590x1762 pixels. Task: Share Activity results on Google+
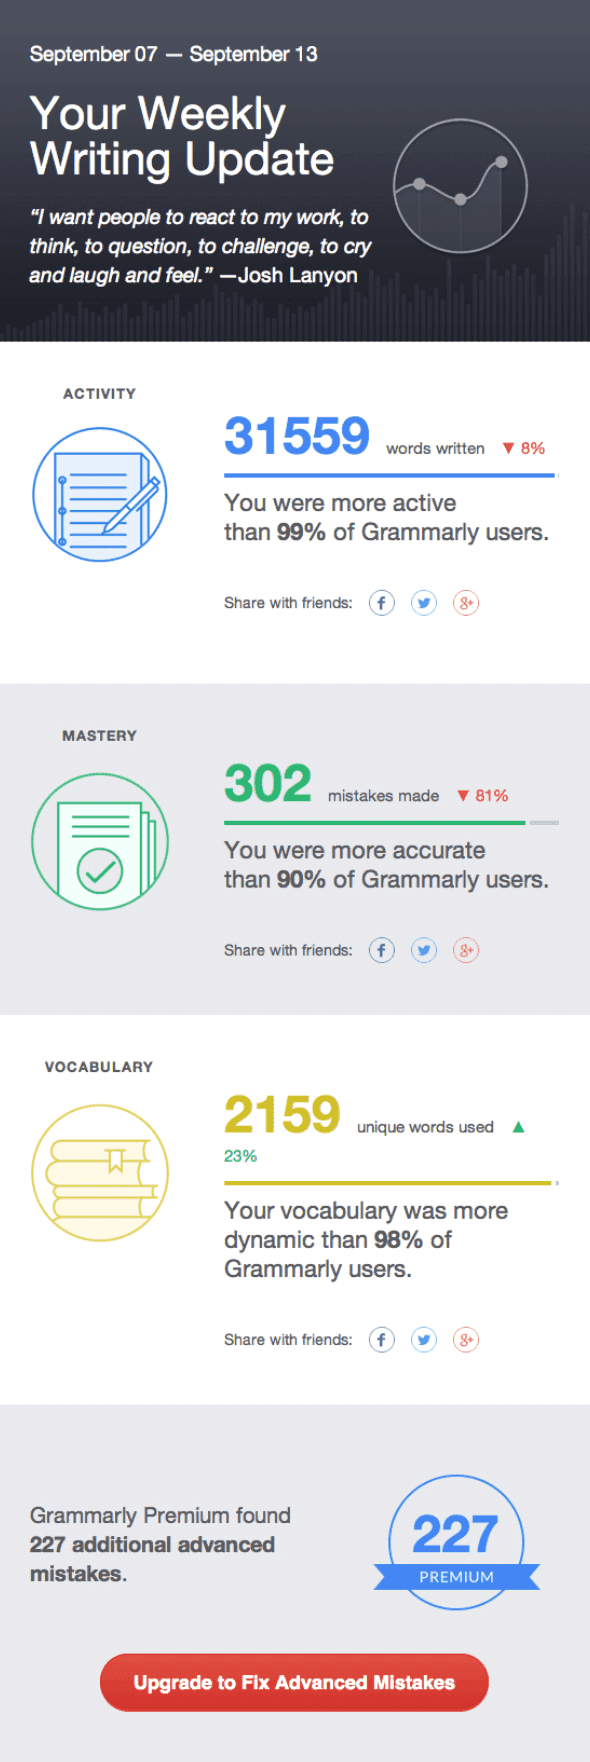click(x=466, y=603)
